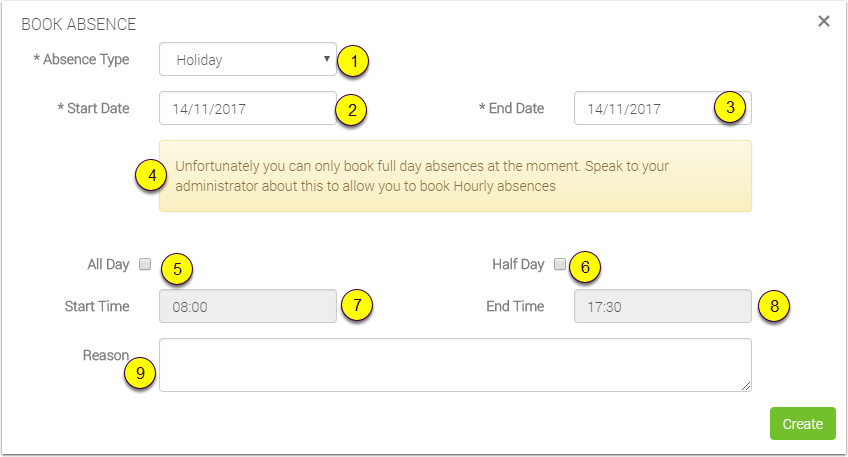Tick the Half Day checkbox

560,265
